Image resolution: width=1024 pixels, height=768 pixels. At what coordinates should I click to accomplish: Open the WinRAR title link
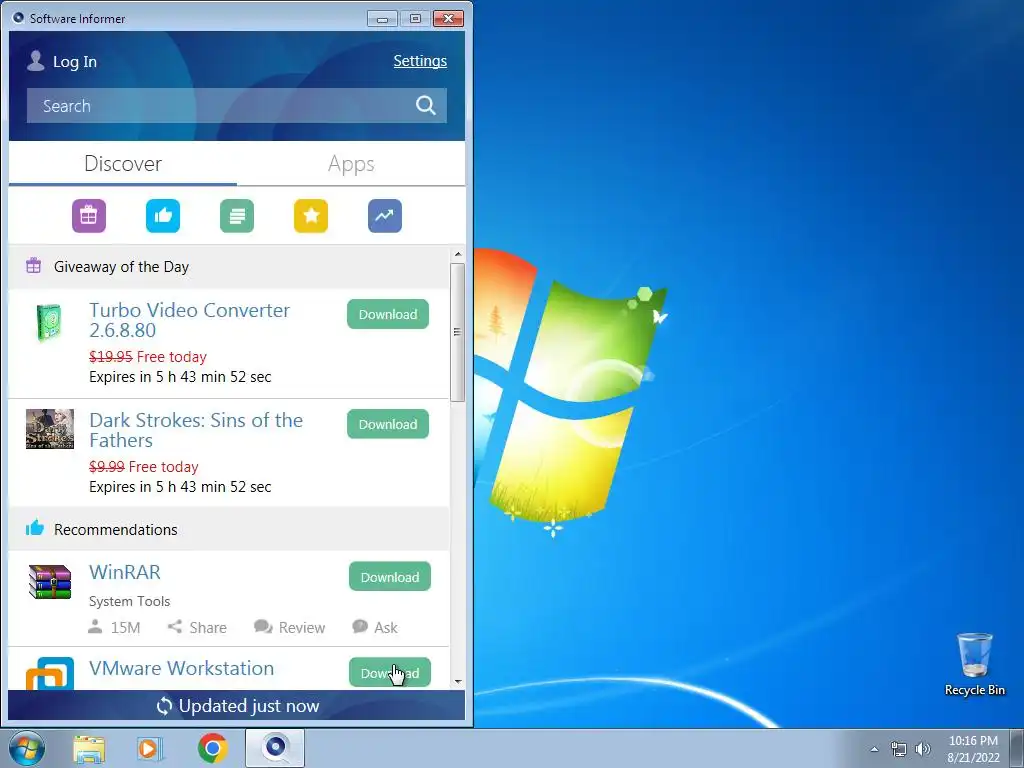[x=125, y=572]
